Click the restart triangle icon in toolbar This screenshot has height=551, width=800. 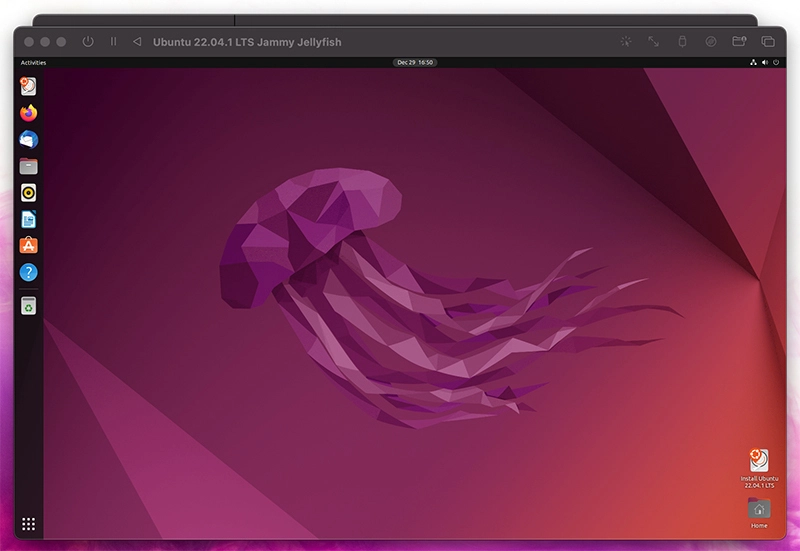(x=137, y=41)
